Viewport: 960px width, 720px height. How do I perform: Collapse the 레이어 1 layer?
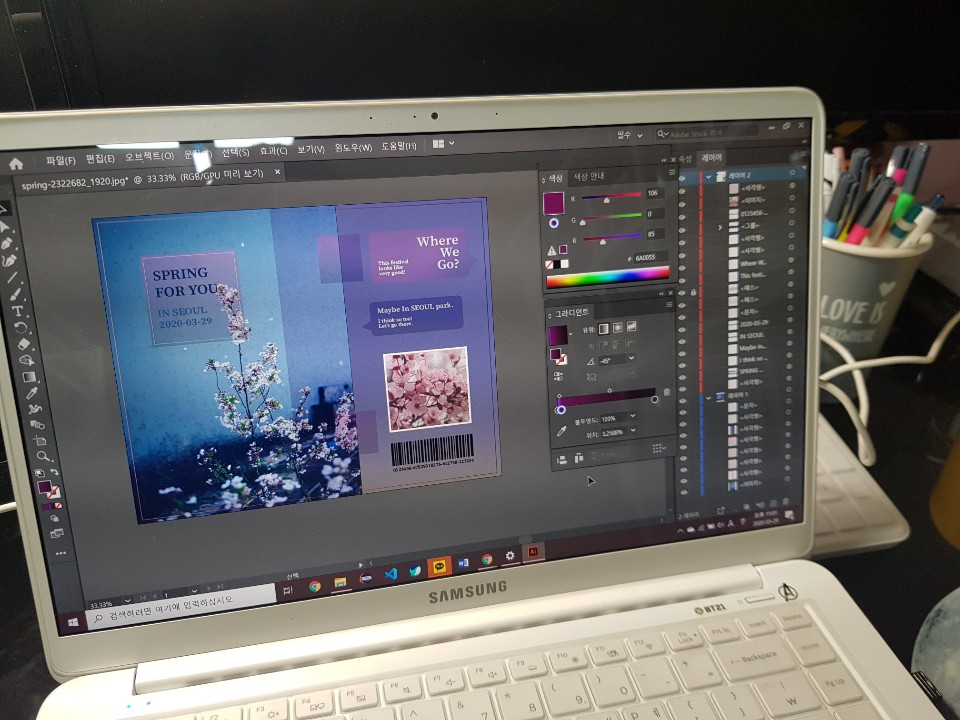708,397
